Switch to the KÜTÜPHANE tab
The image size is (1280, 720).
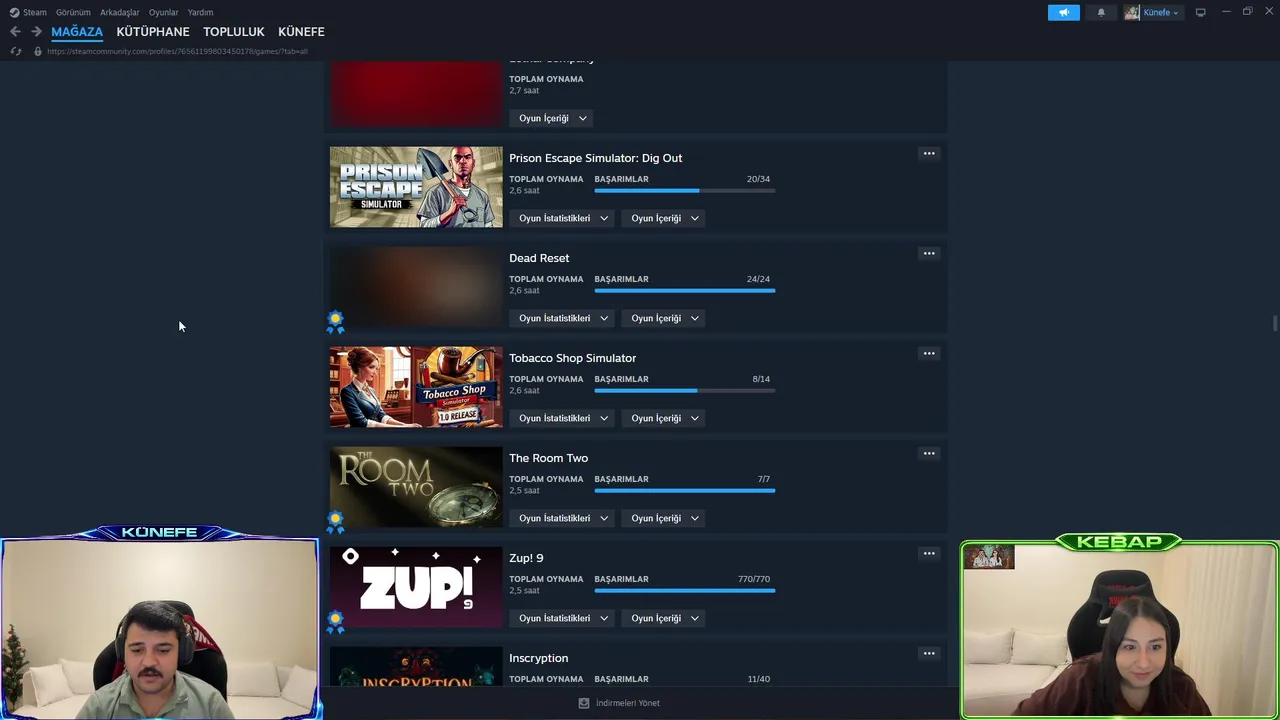tap(153, 32)
